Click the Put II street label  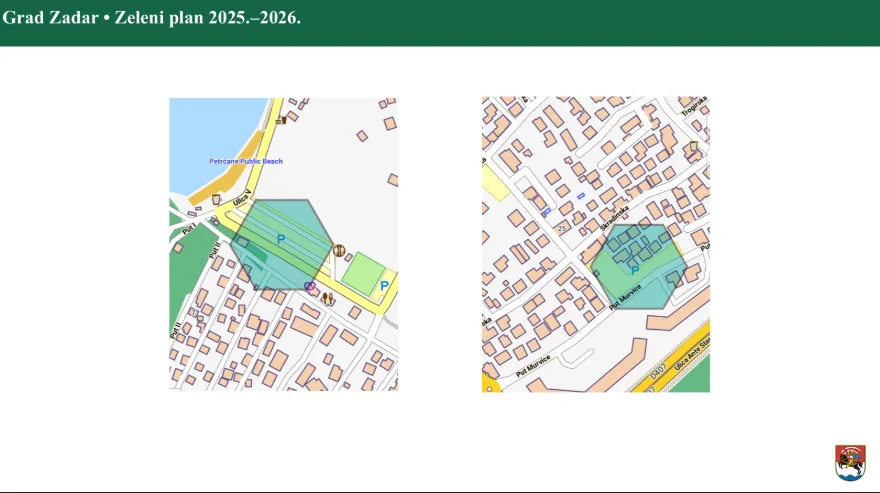click(x=213, y=249)
